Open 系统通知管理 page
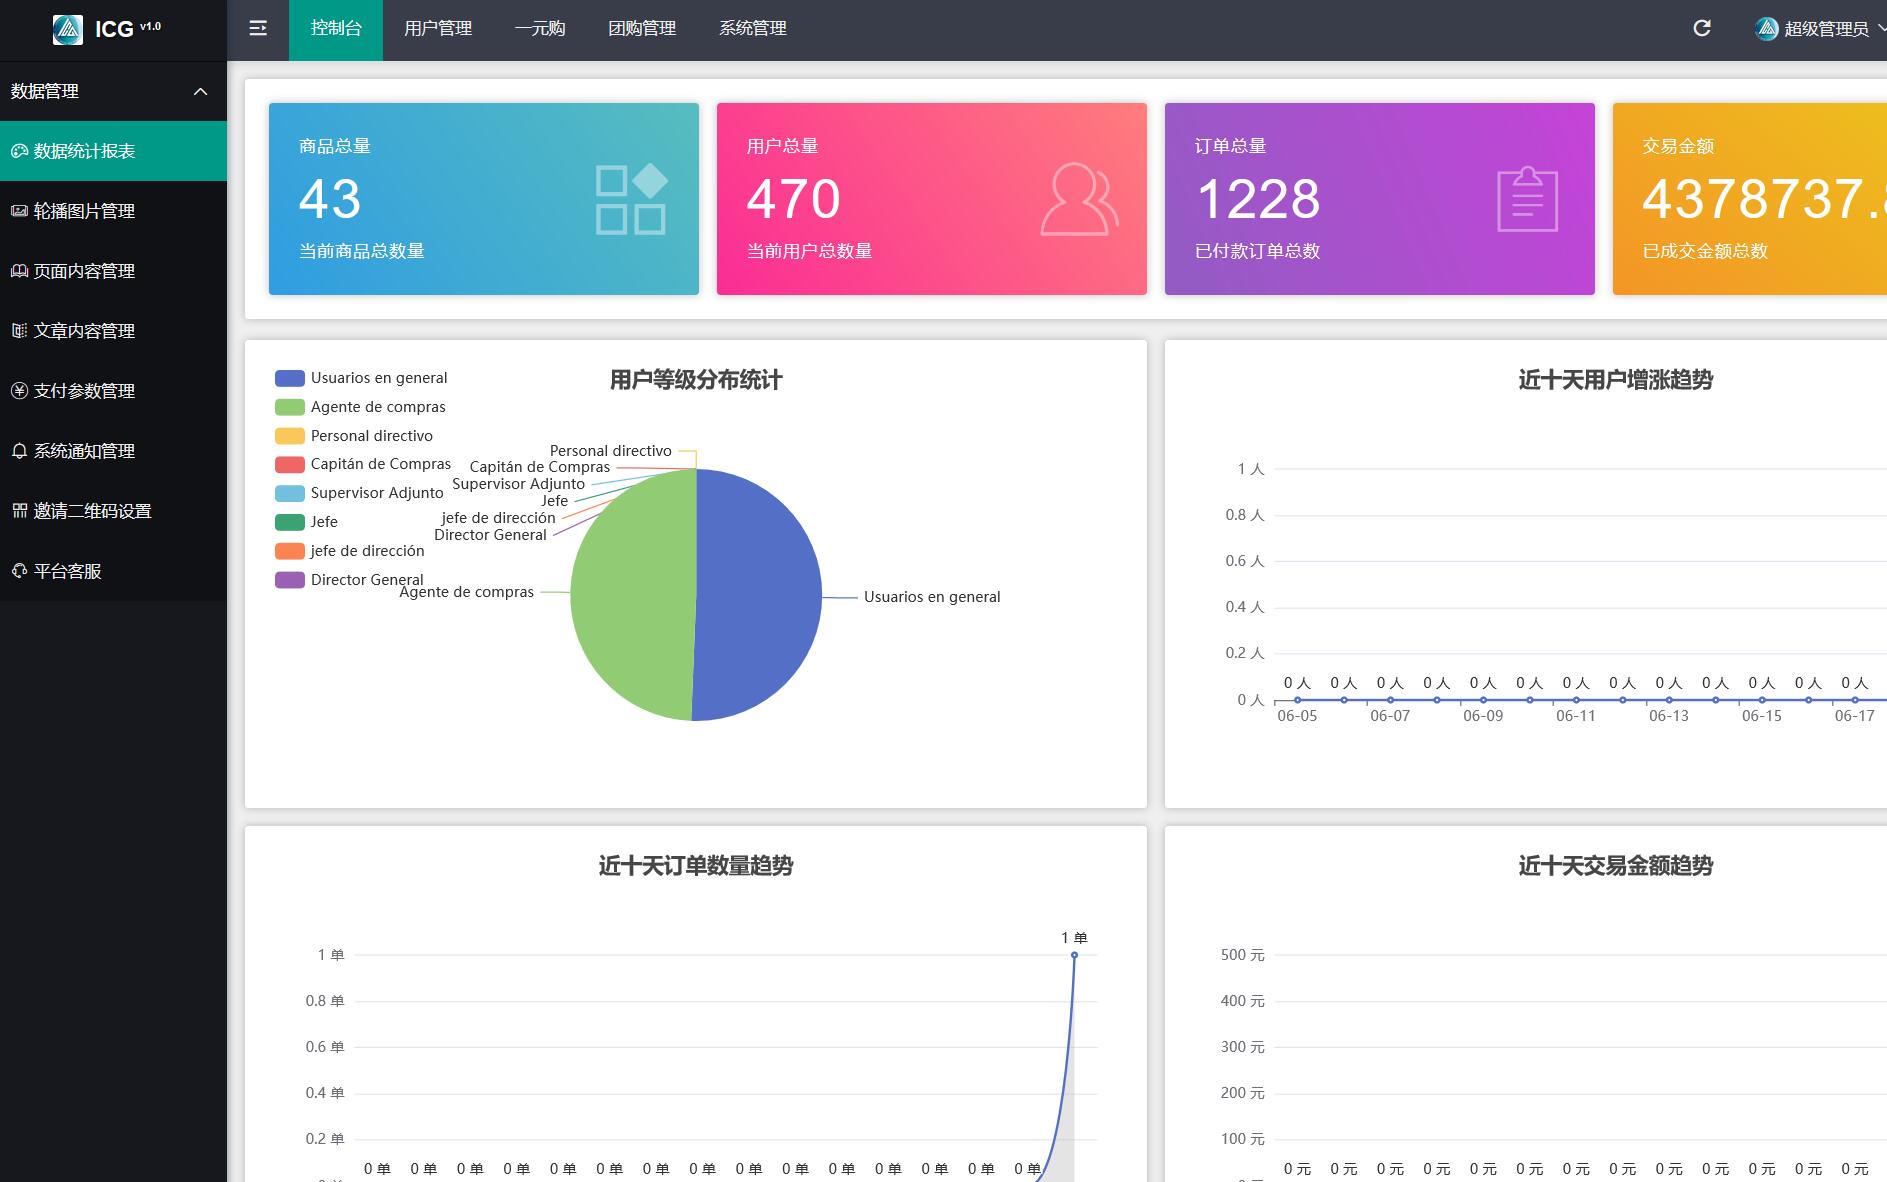The image size is (1887, 1182). pos(113,451)
